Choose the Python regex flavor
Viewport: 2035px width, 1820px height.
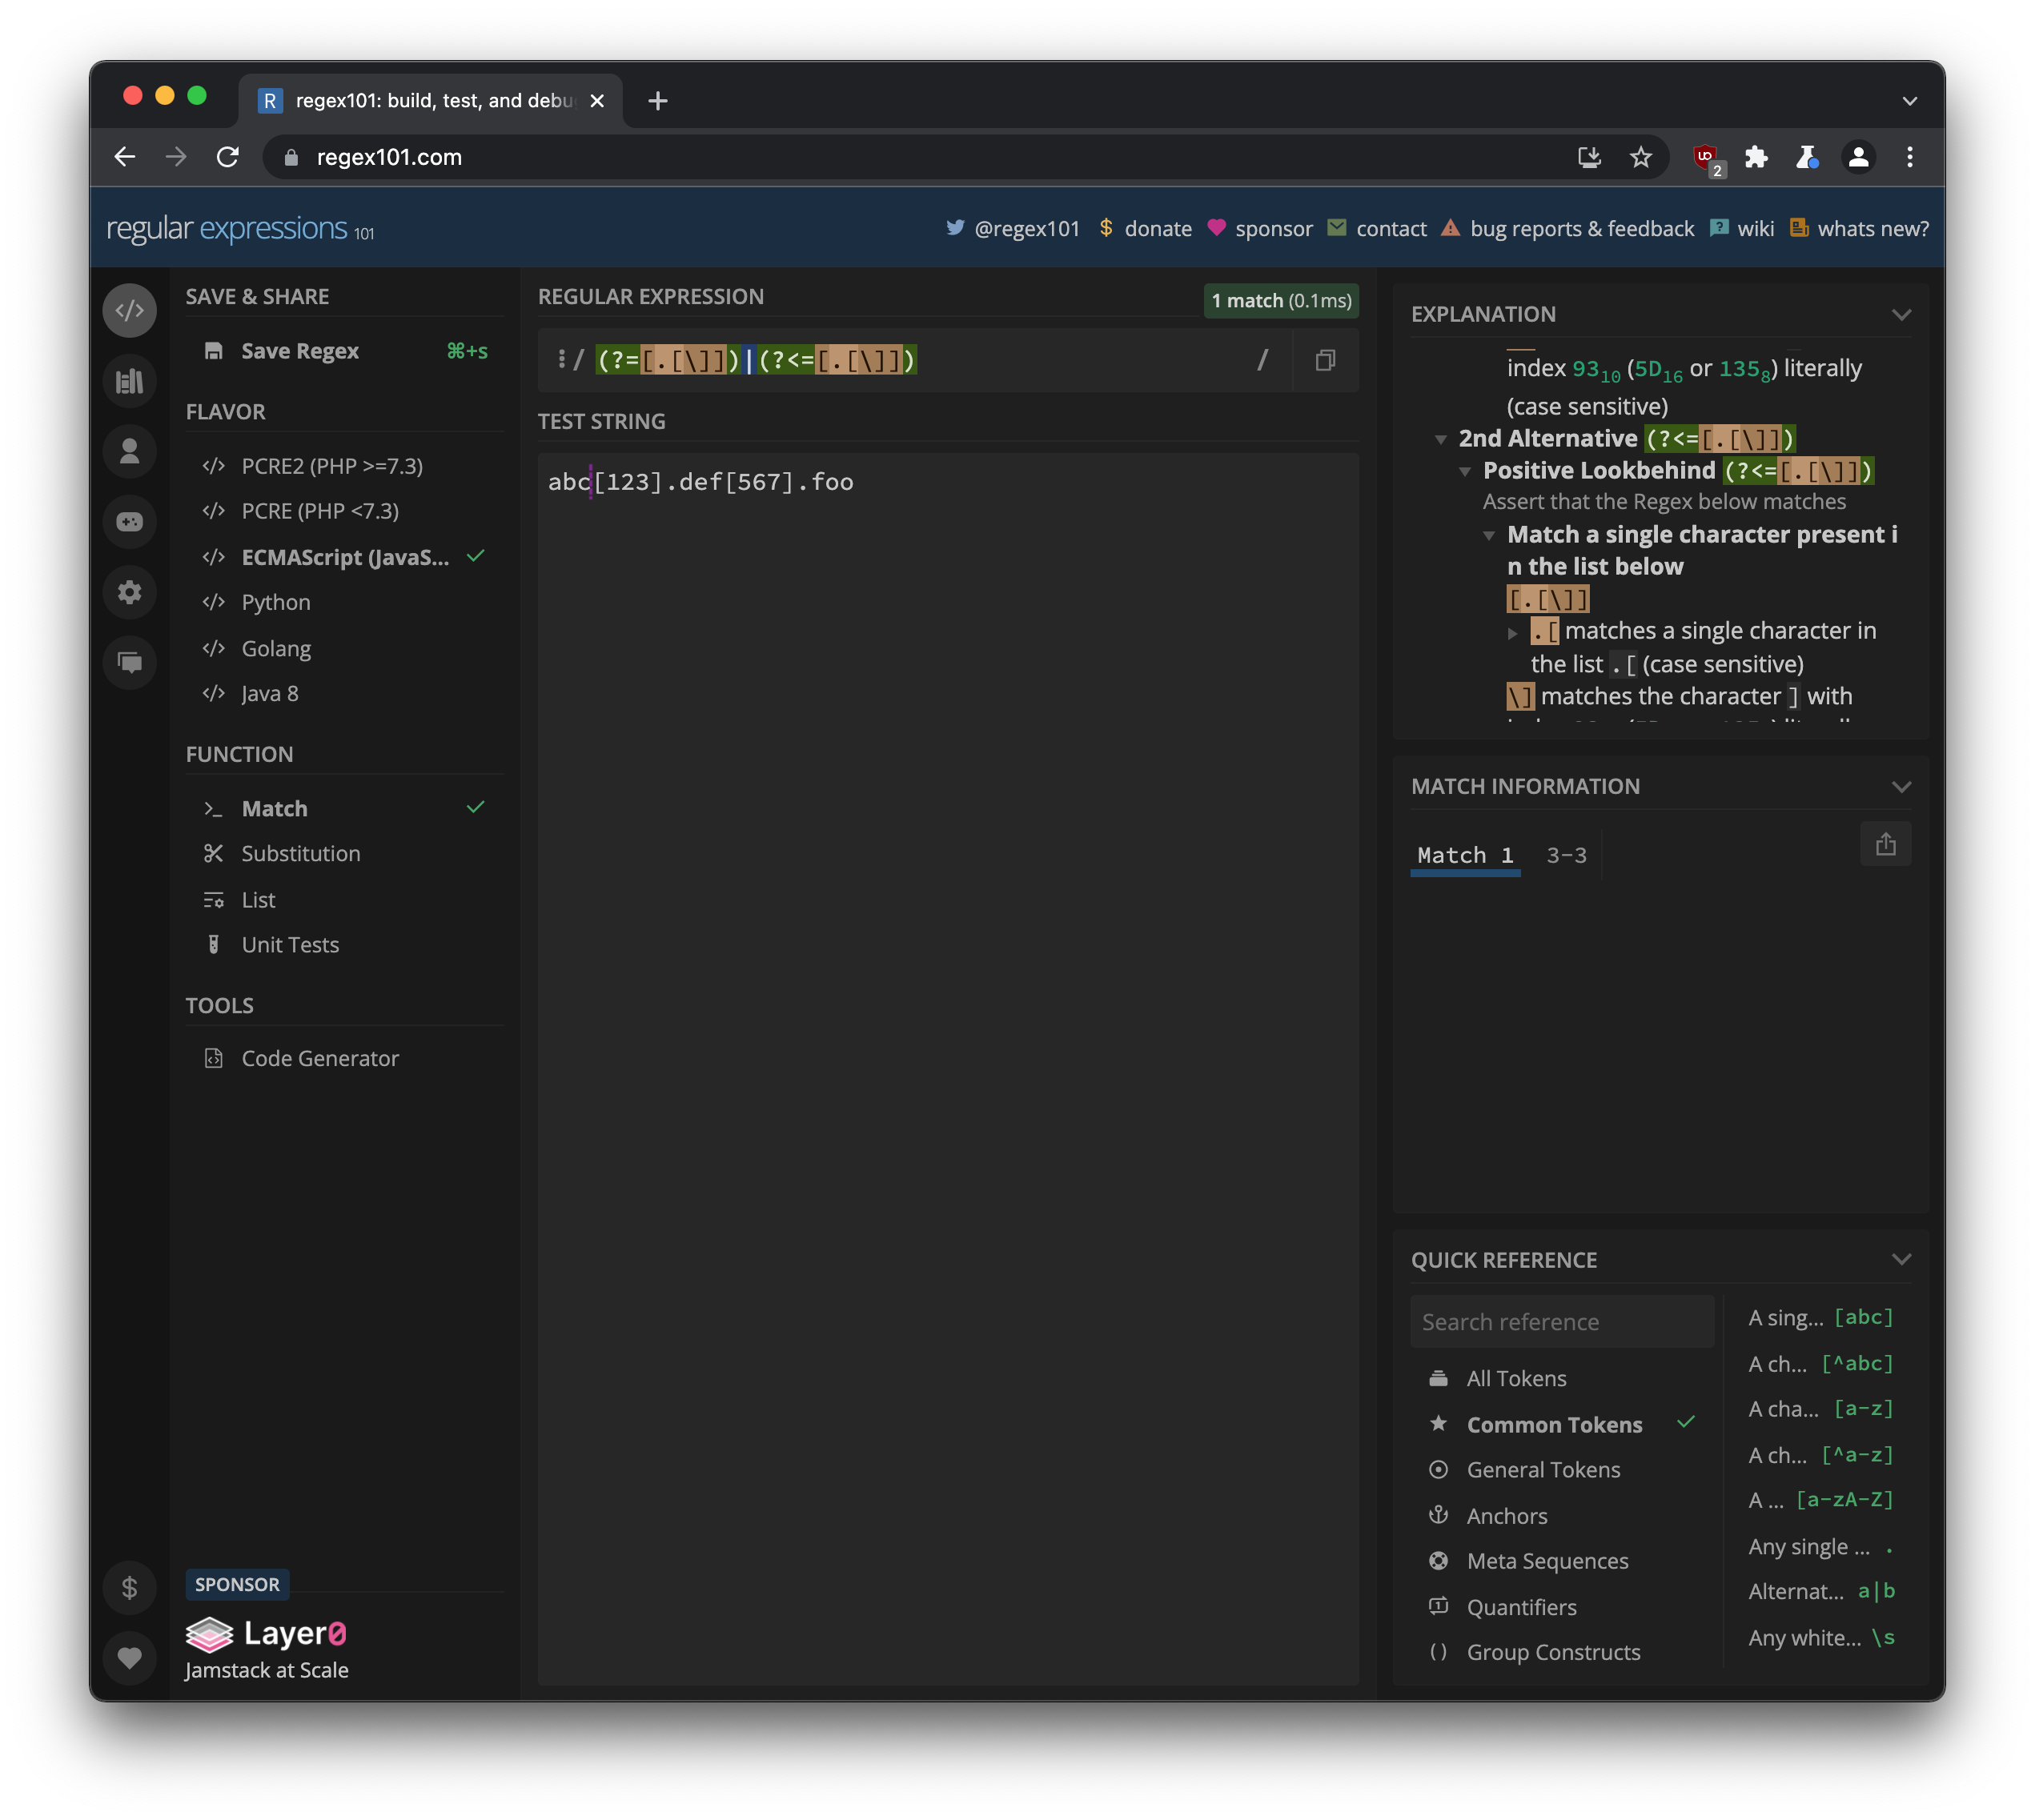coord(276,602)
